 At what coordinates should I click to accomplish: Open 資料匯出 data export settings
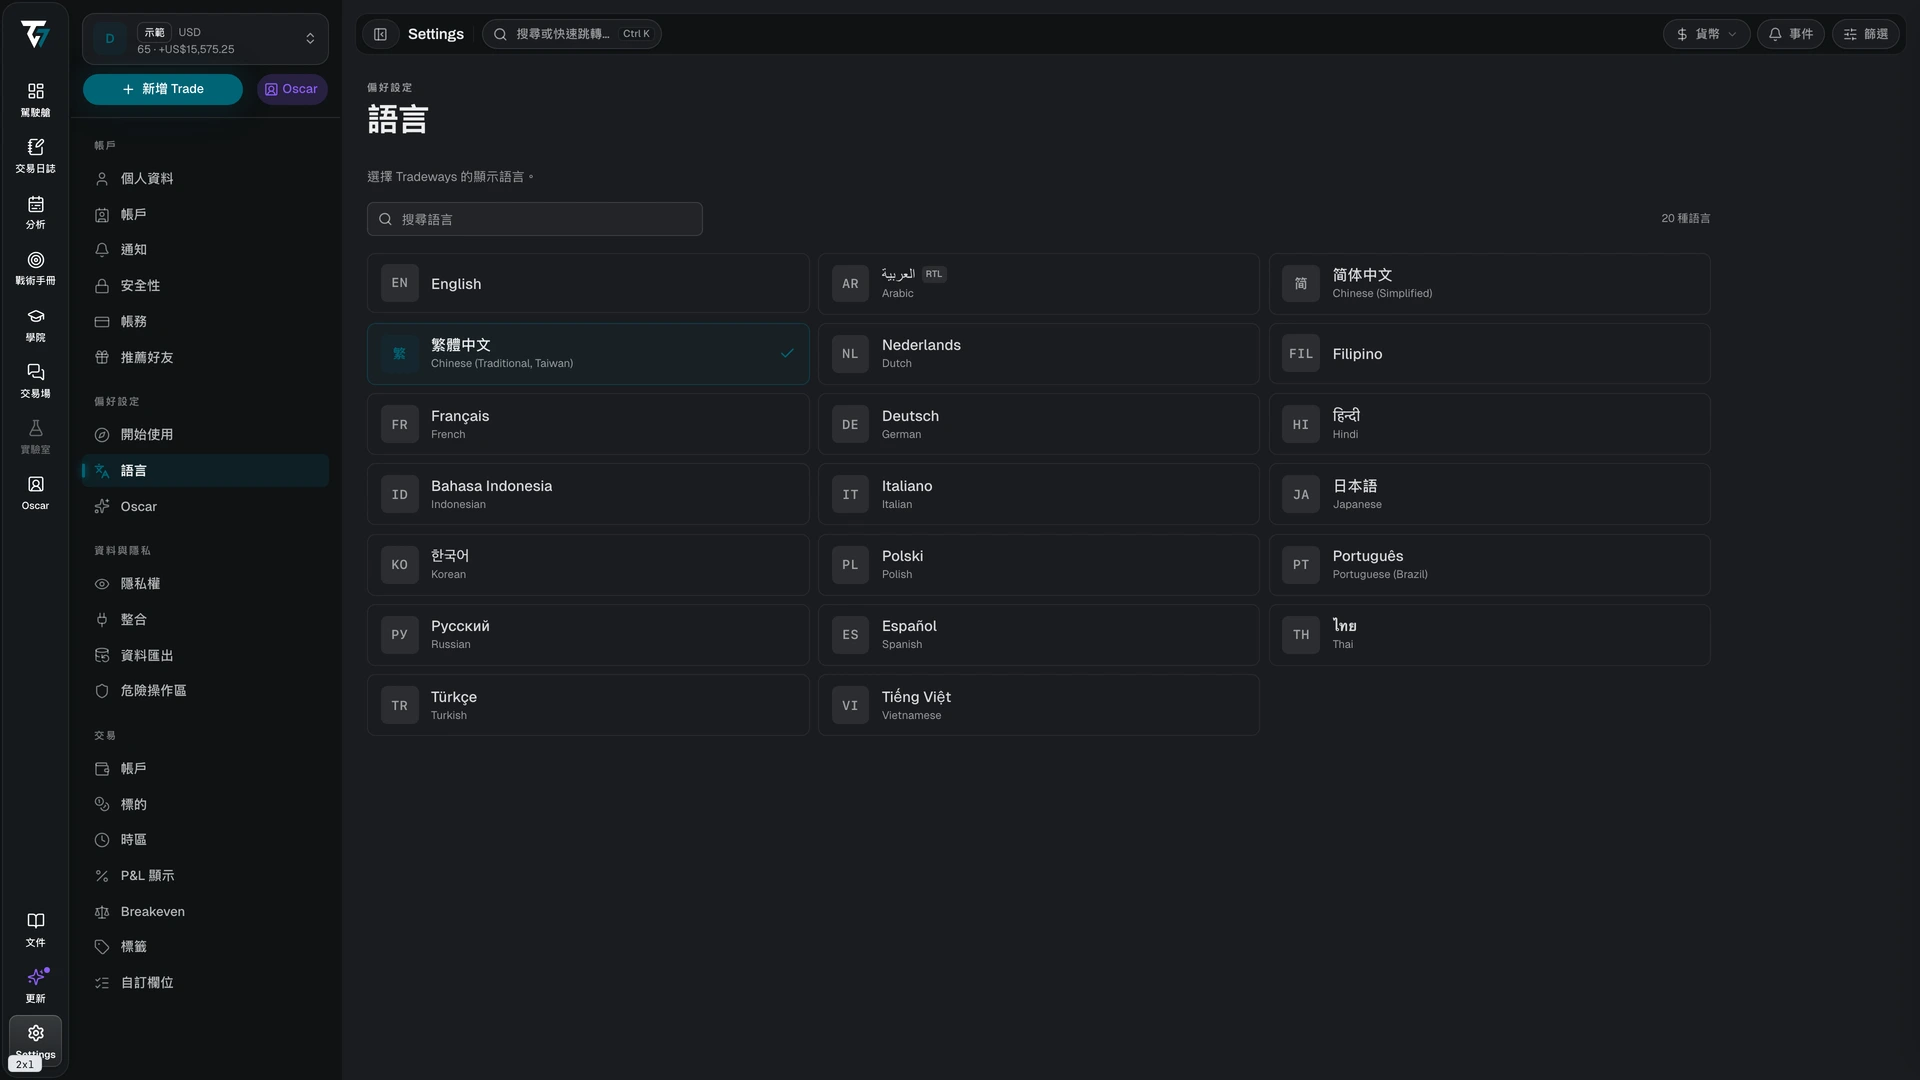(x=205, y=656)
